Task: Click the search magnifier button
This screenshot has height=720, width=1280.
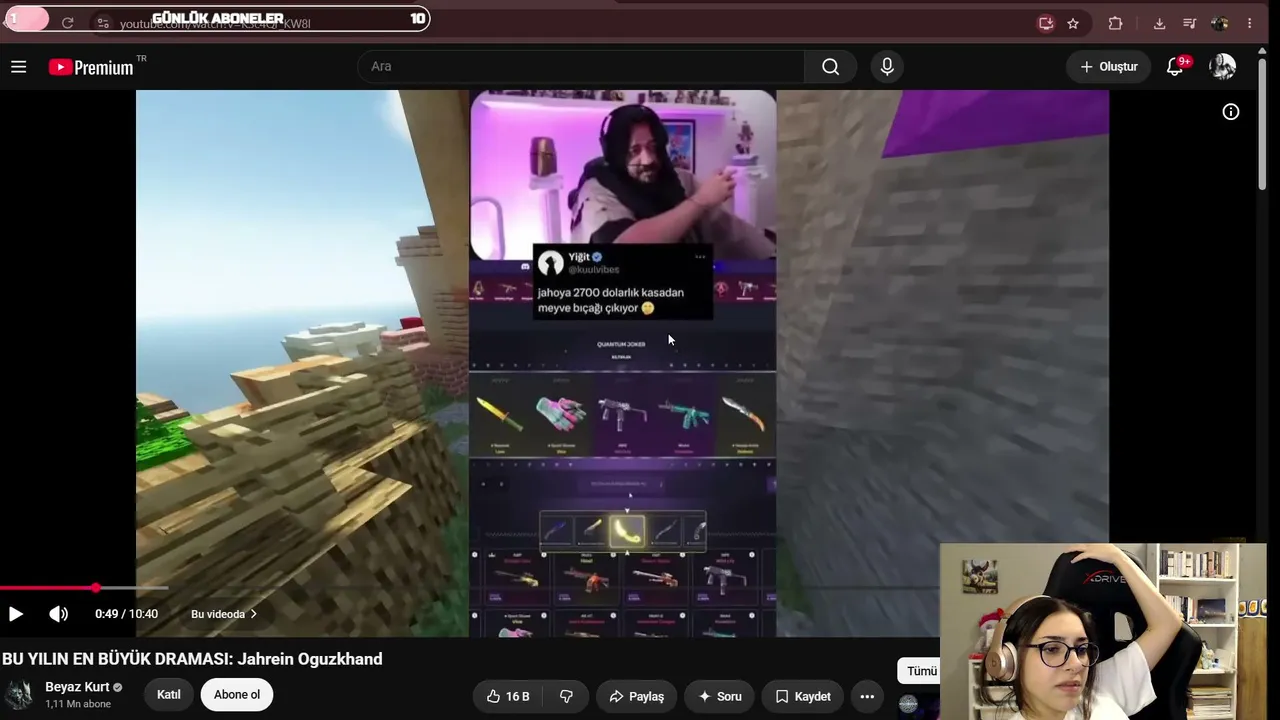Action: click(x=830, y=67)
